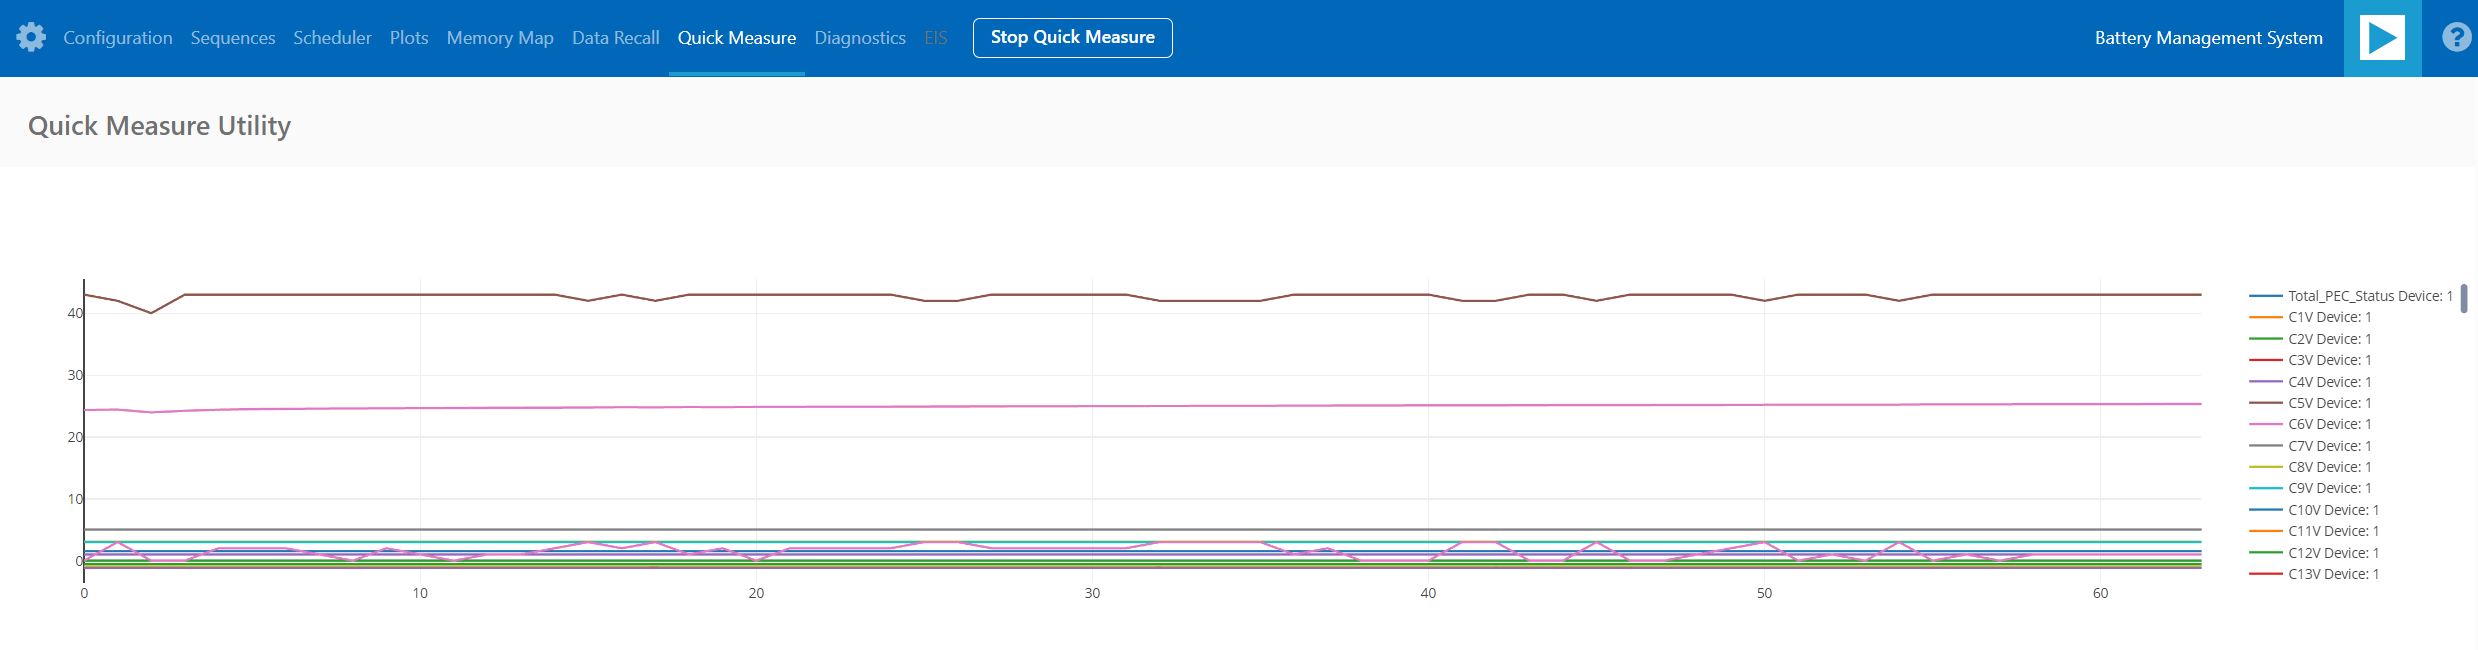
Task: Click the Stop Quick Measure button
Action: point(1072,38)
